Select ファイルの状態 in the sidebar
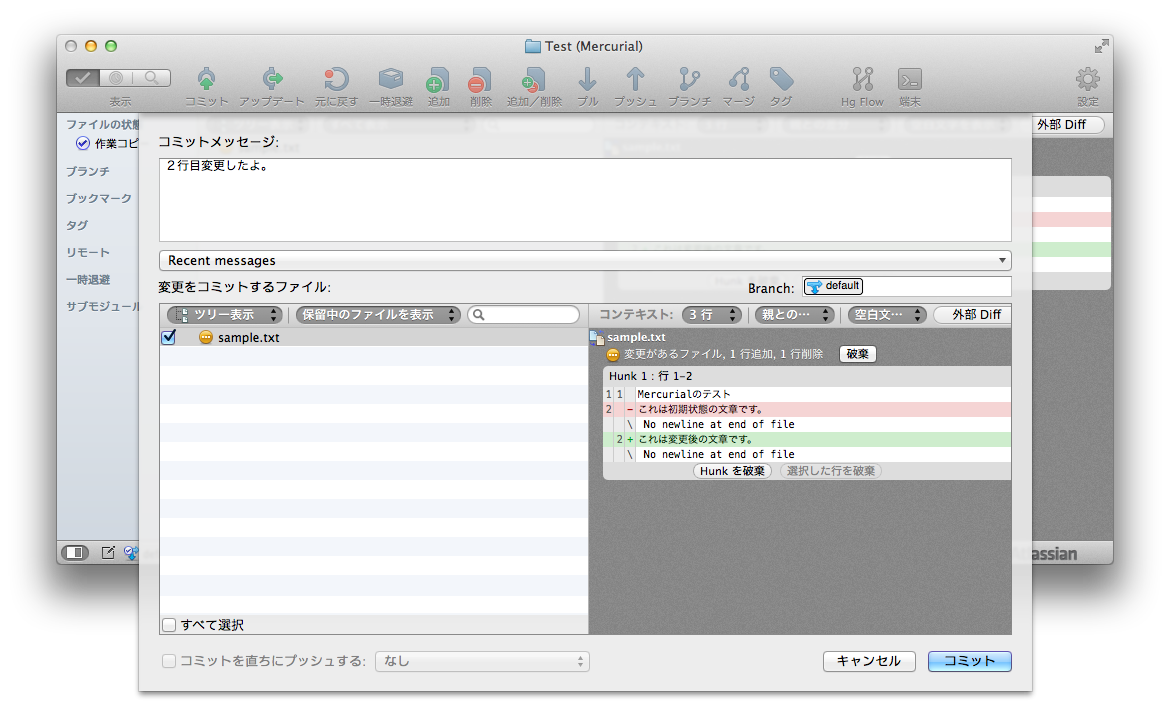The width and height of the screenshot is (1170, 702). 102,124
